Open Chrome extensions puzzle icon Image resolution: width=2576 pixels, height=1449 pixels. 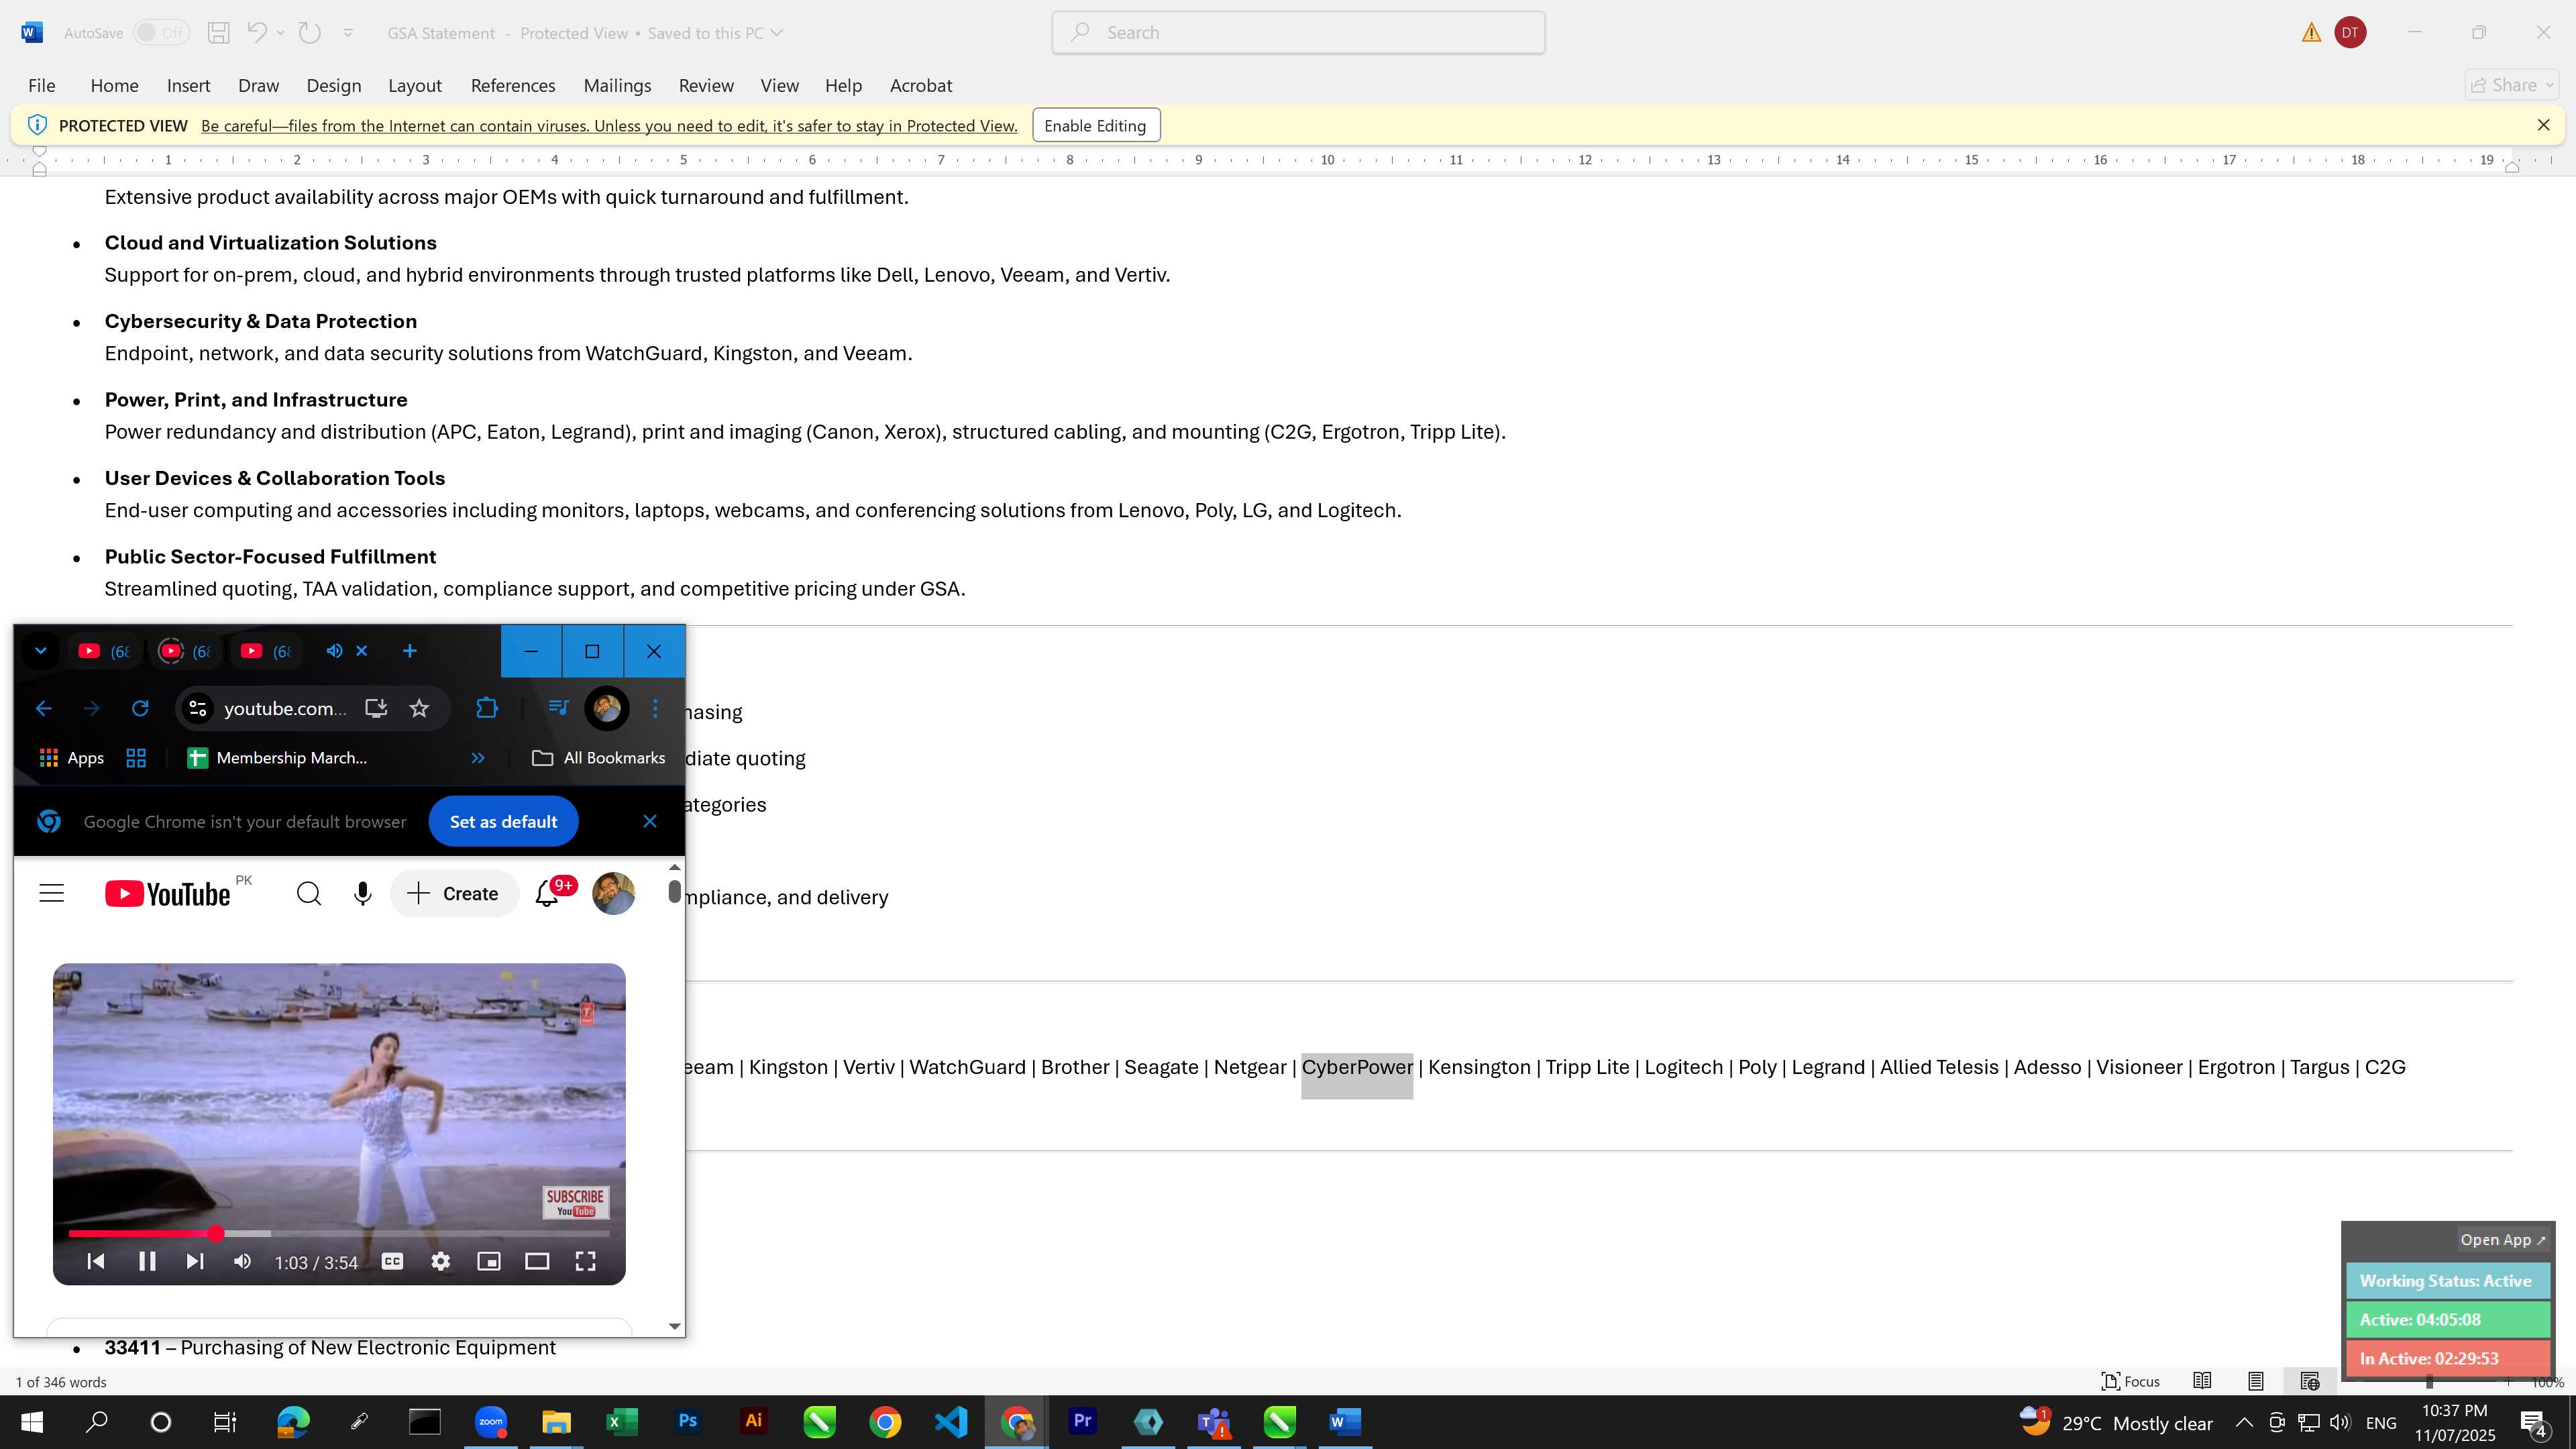(487, 708)
